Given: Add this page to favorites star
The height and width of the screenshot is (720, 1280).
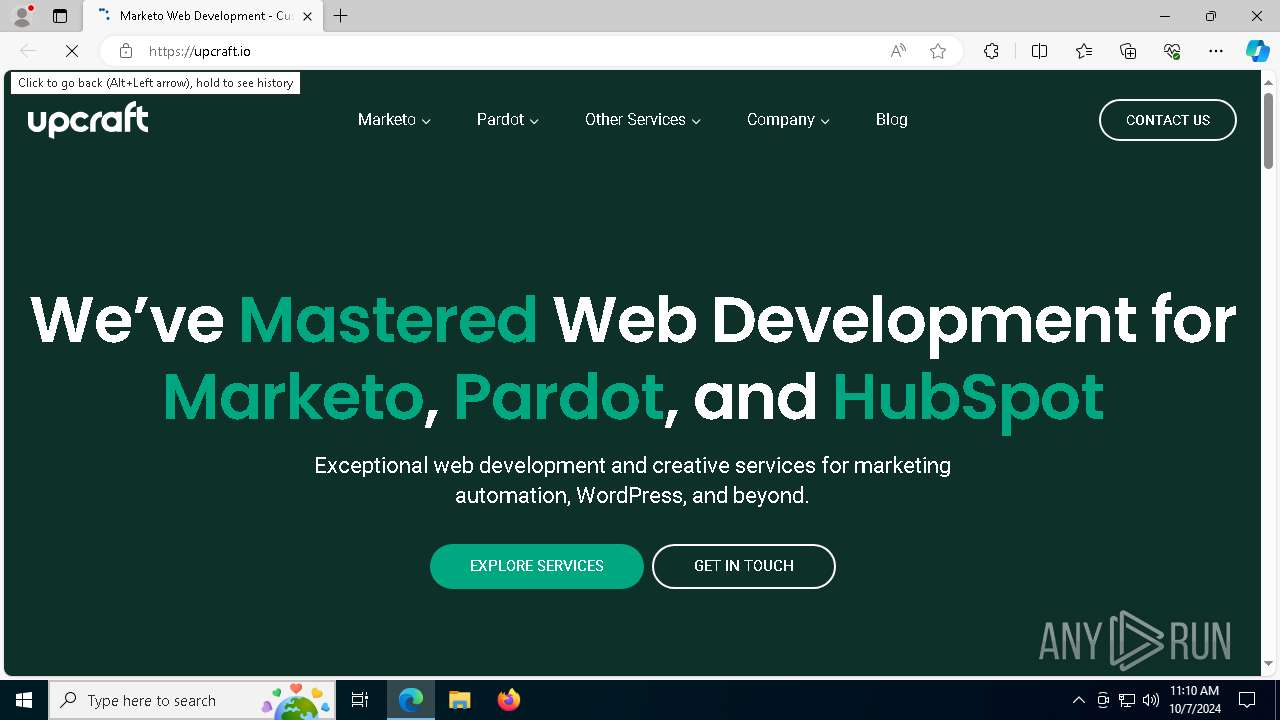Looking at the screenshot, I should (938, 51).
